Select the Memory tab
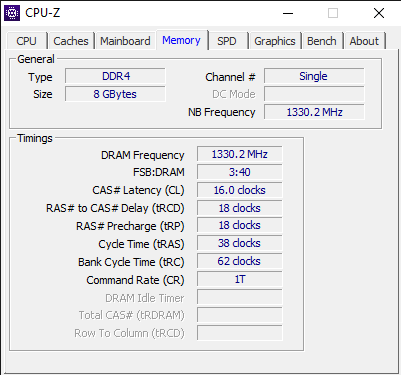The image size is (401, 375). coord(181,40)
